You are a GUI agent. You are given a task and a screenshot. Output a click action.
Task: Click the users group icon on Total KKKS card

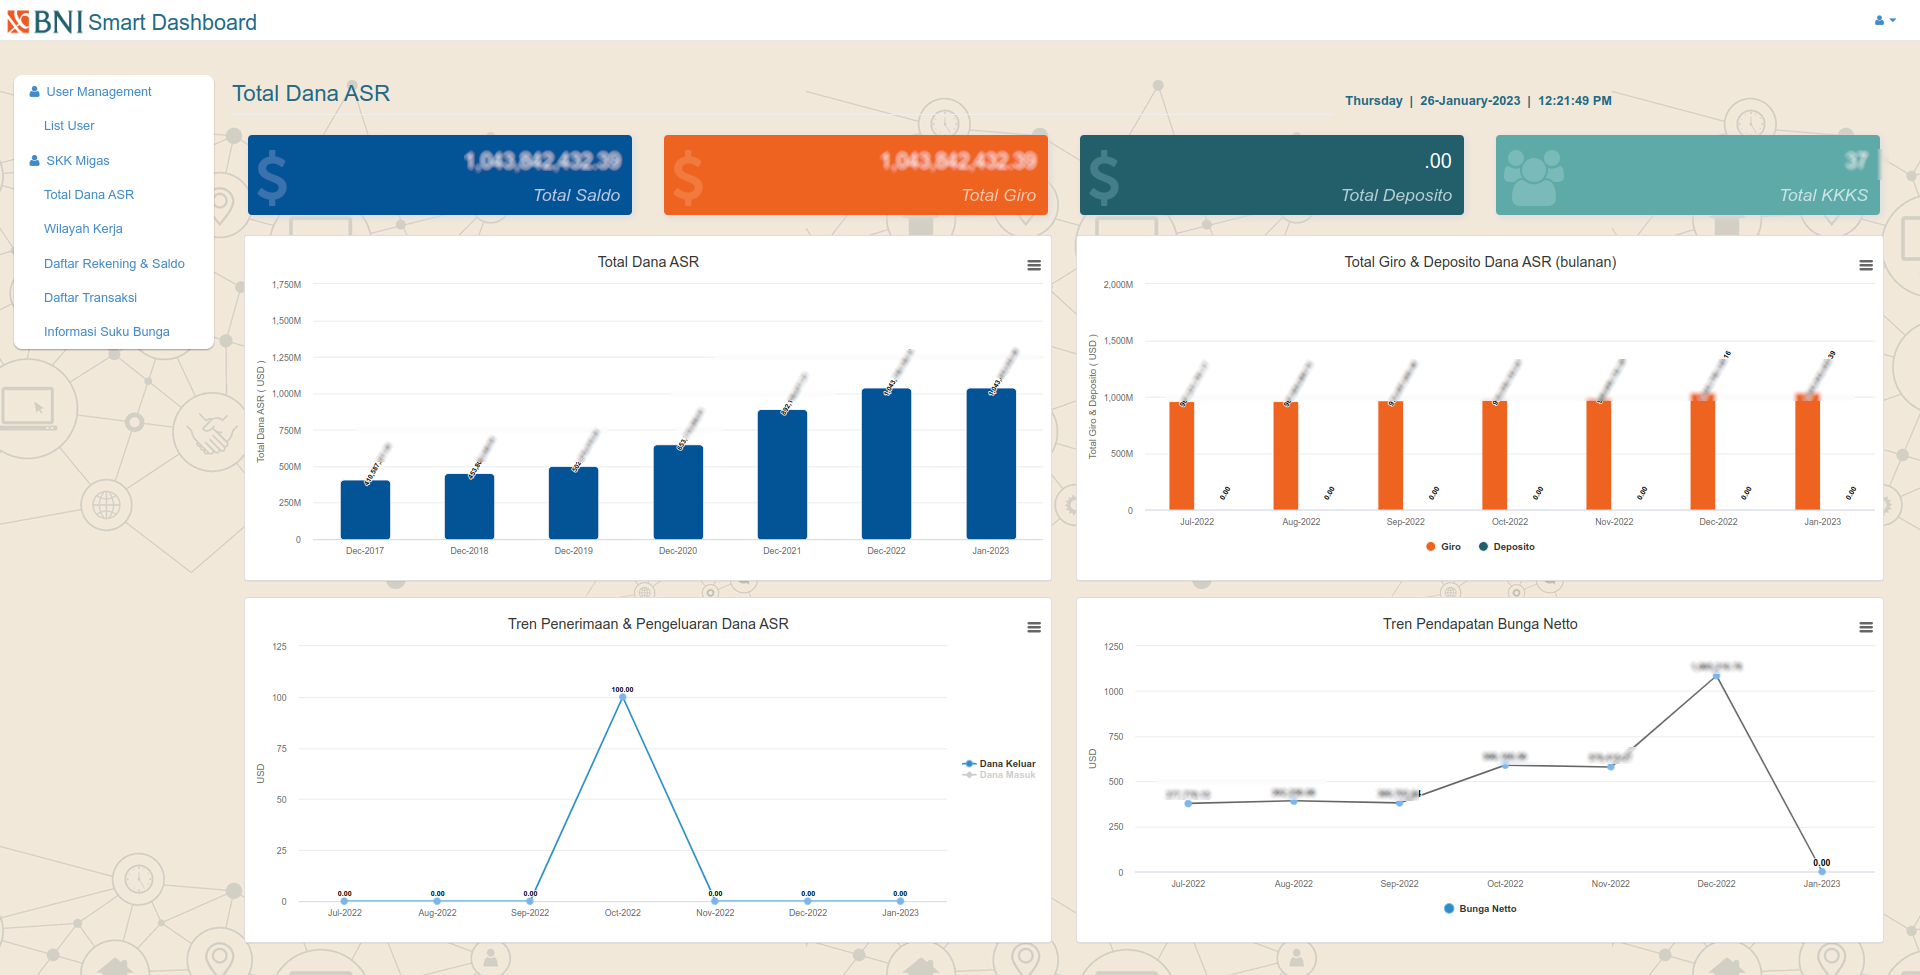coord(1534,177)
